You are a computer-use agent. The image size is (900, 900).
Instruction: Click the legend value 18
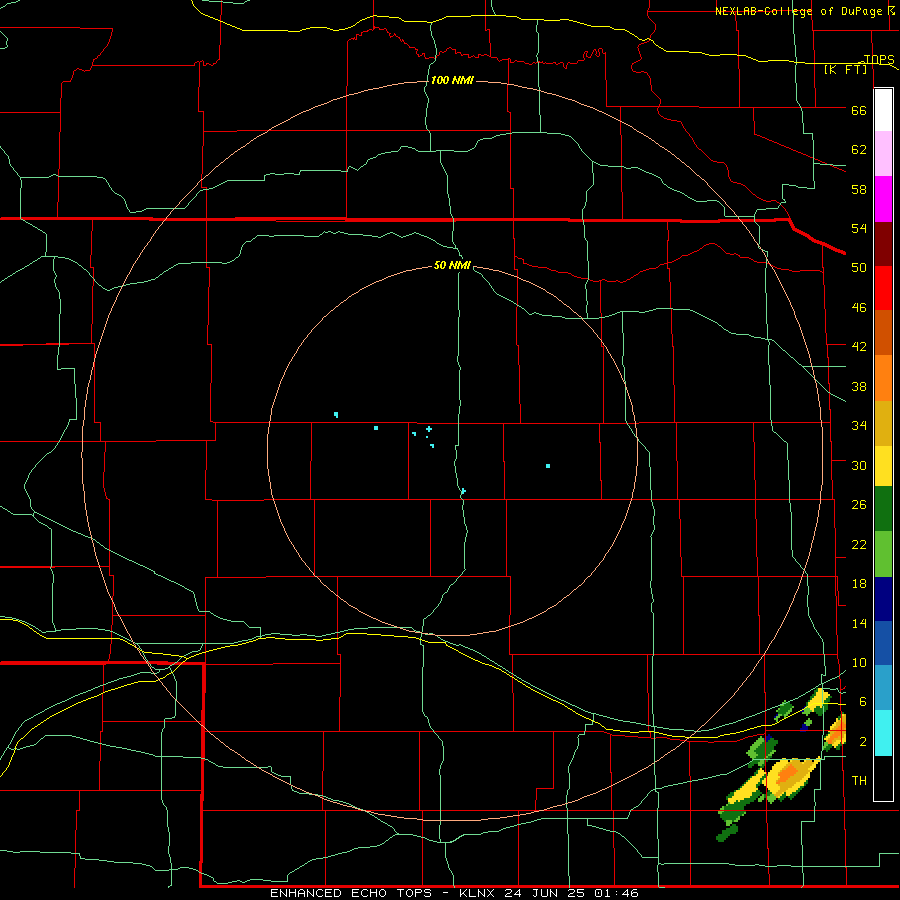click(859, 584)
